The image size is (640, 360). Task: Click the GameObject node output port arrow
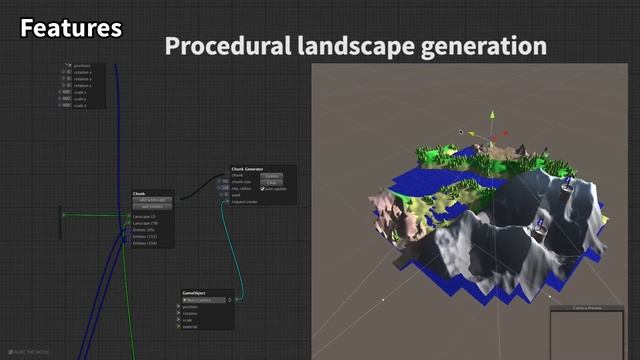click(x=237, y=300)
